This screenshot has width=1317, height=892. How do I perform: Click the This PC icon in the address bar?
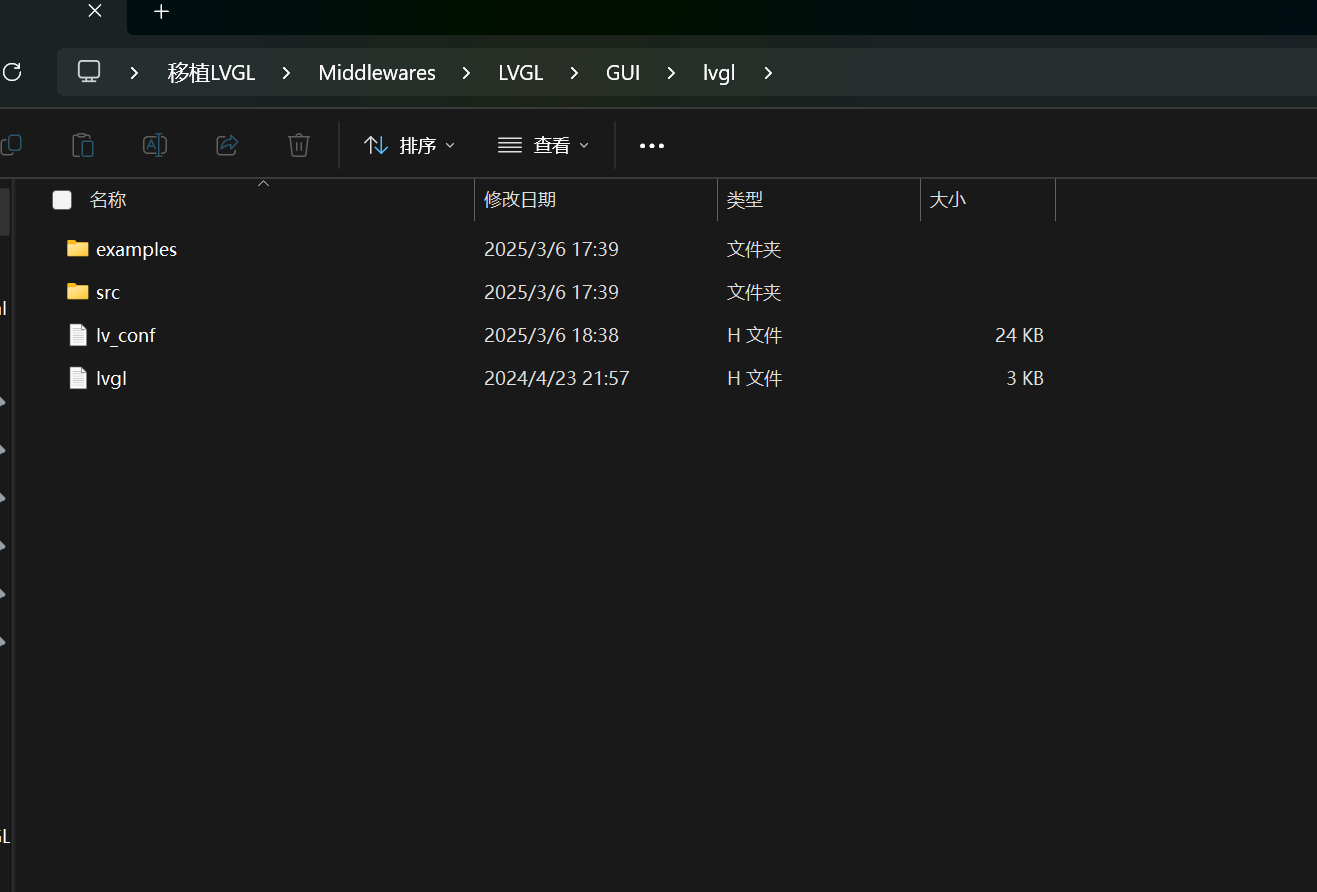89,71
